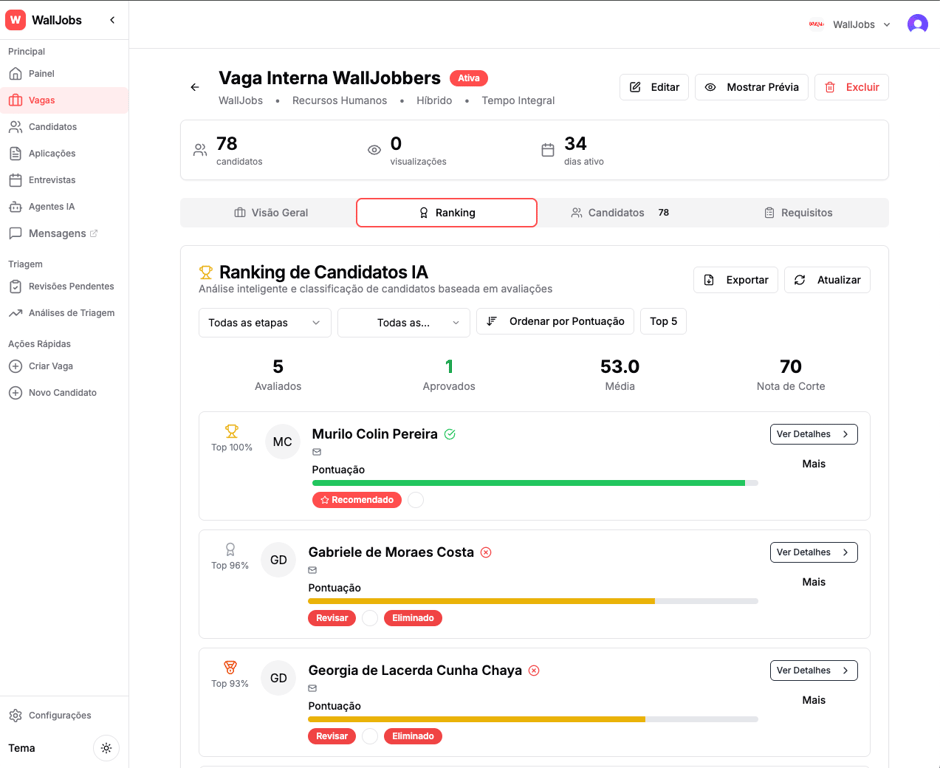The width and height of the screenshot is (940, 768).
Task: Toggle the circle next to Recomendado badge
Action: pos(416,499)
